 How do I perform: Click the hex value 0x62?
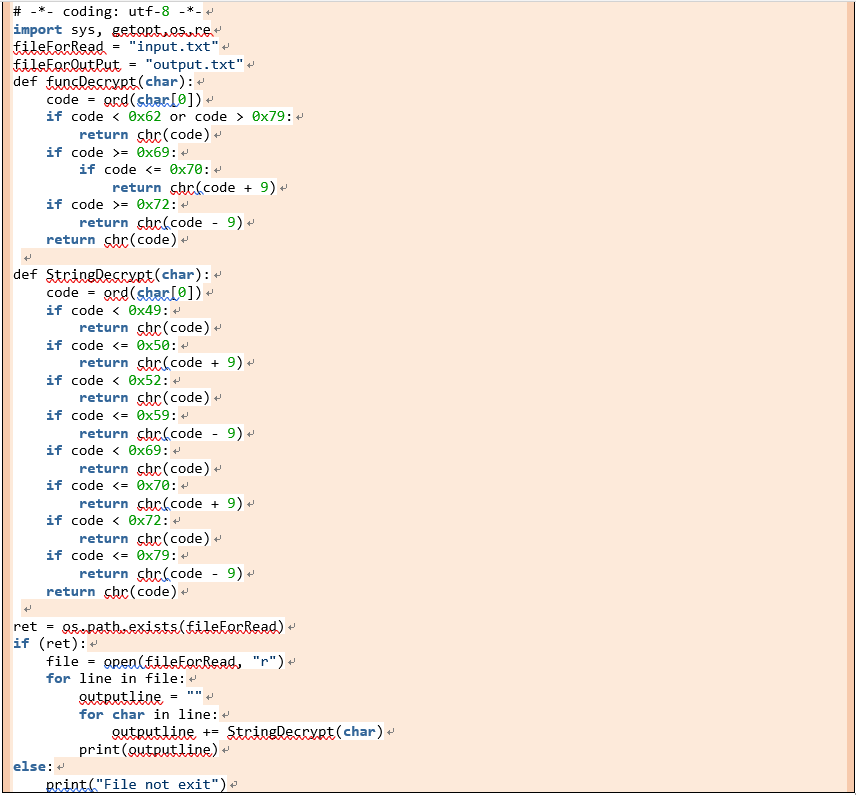pyautogui.click(x=144, y=117)
